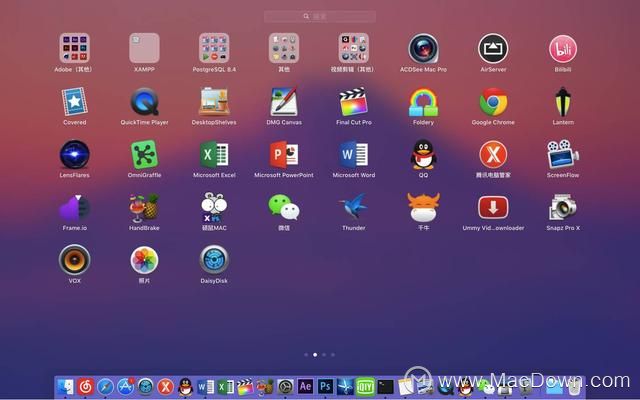640x400 pixels.
Task: Open iQIYI in the Dock
Action: click(365, 386)
